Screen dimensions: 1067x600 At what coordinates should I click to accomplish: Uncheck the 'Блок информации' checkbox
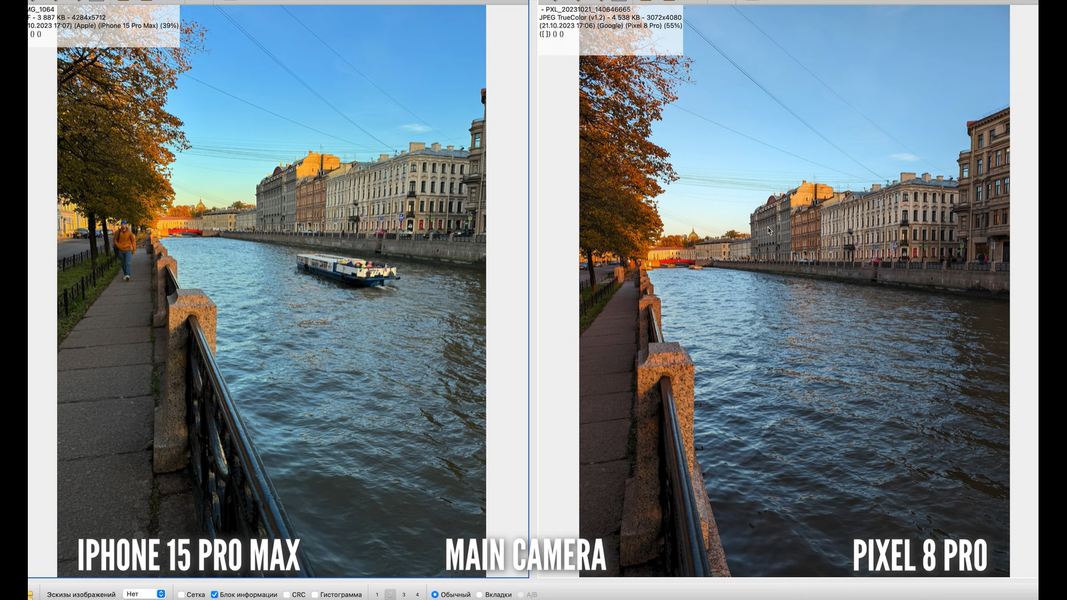[x=214, y=594]
